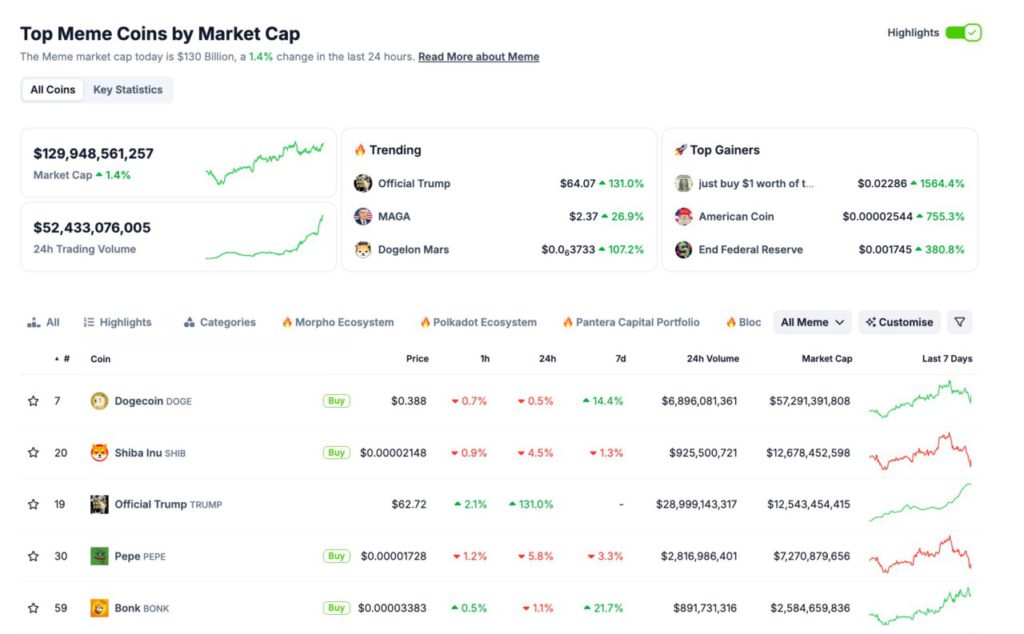The image size is (1024, 634).
Task: Open the Customise options button
Action: click(899, 322)
